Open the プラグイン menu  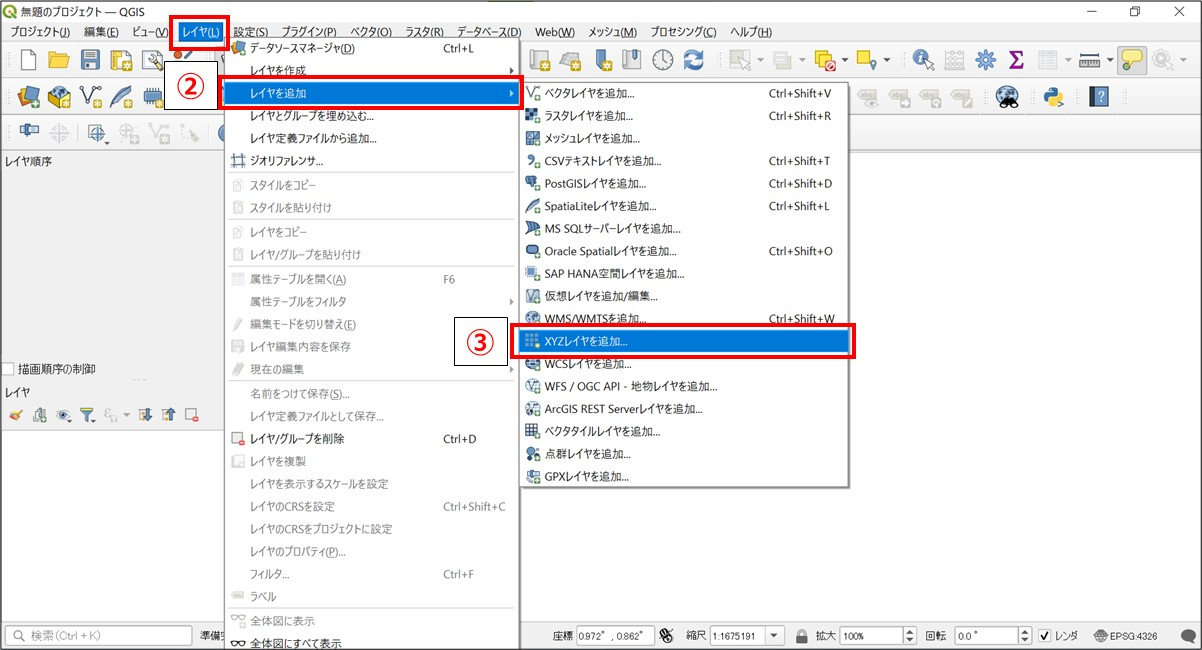(308, 32)
